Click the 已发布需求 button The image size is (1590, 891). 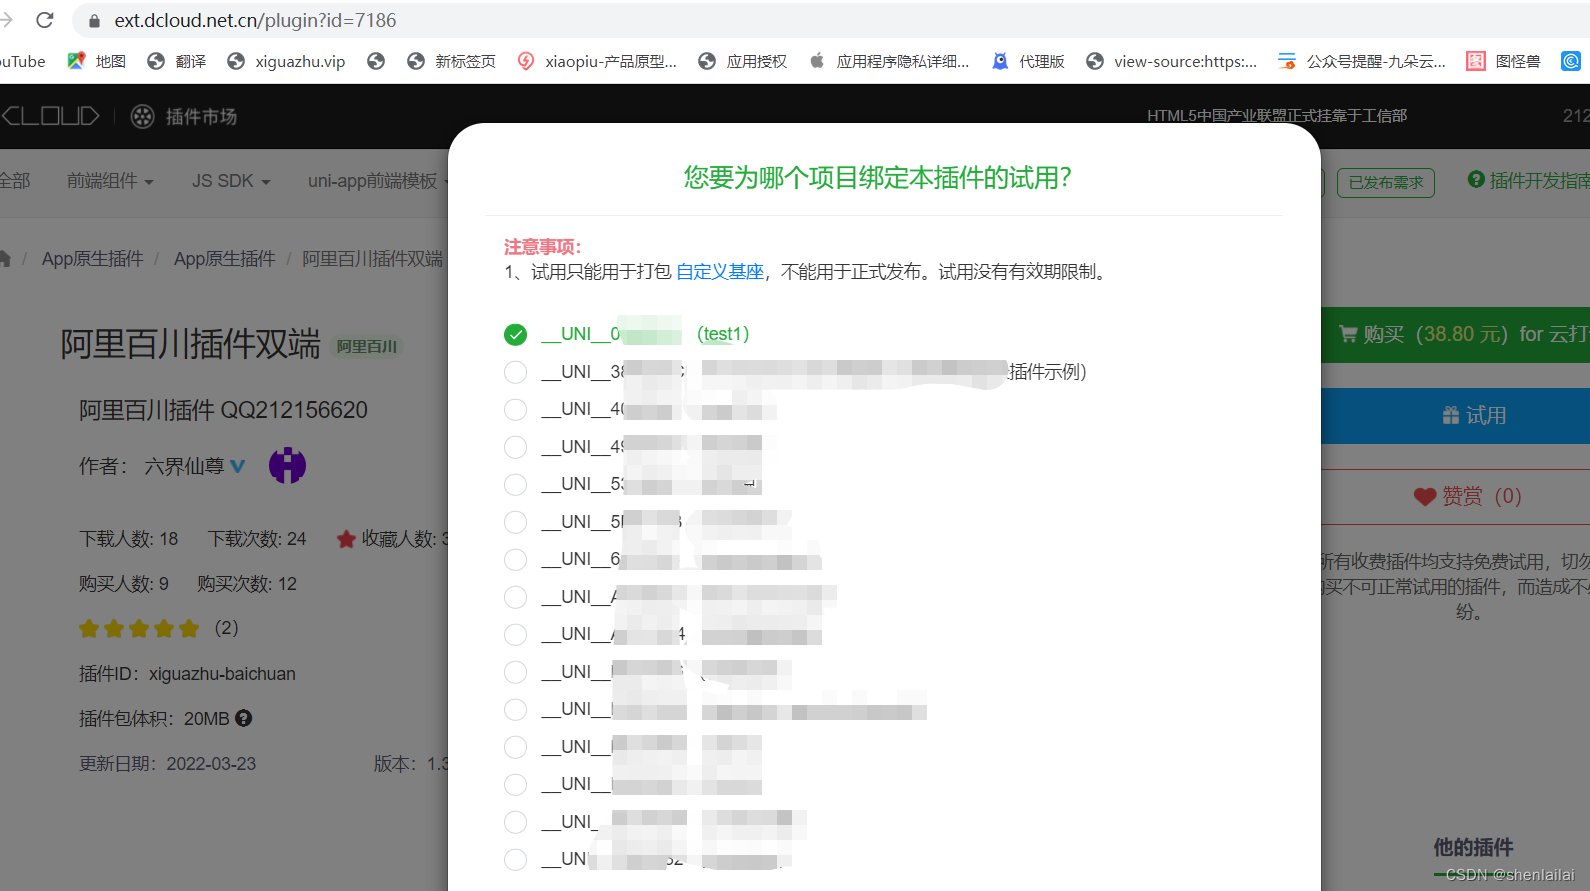tap(1385, 182)
